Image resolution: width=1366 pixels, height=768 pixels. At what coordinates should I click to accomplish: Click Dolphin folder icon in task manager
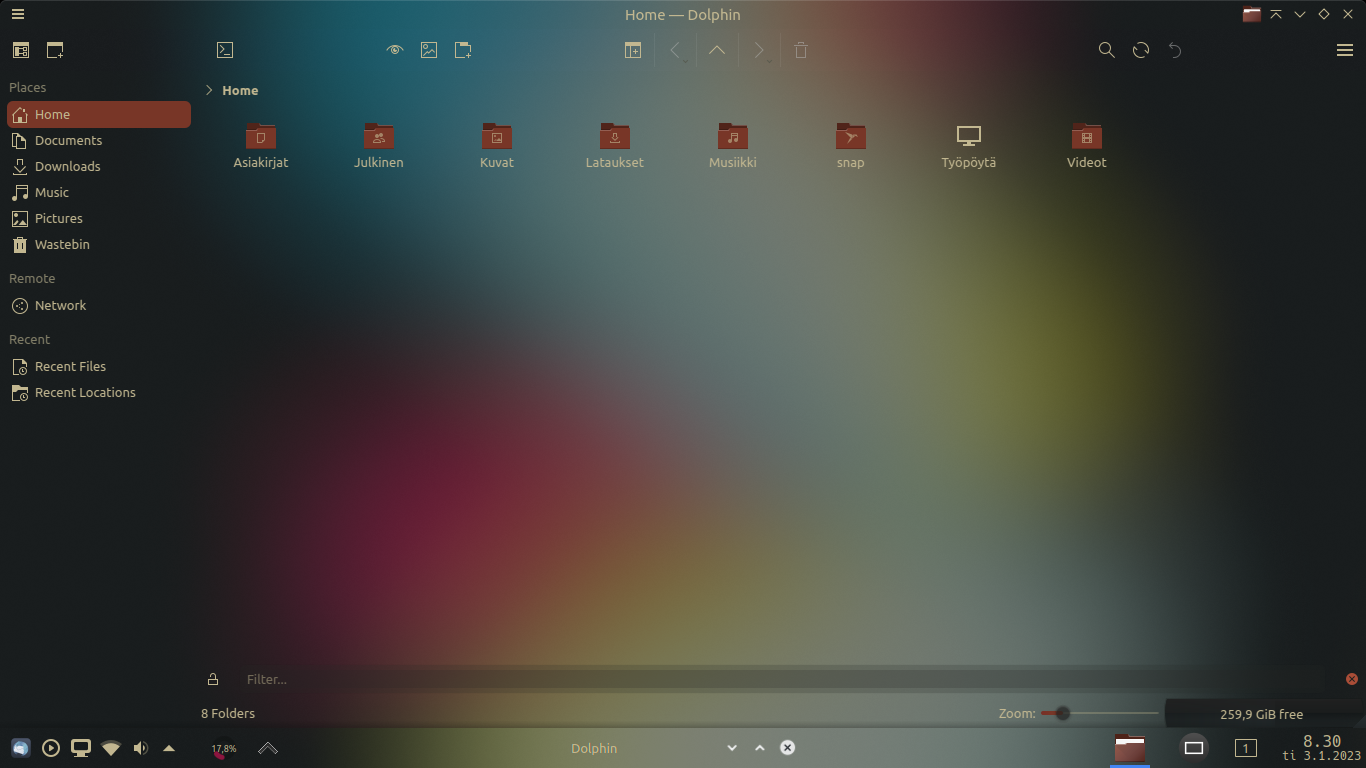[1130, 748]
